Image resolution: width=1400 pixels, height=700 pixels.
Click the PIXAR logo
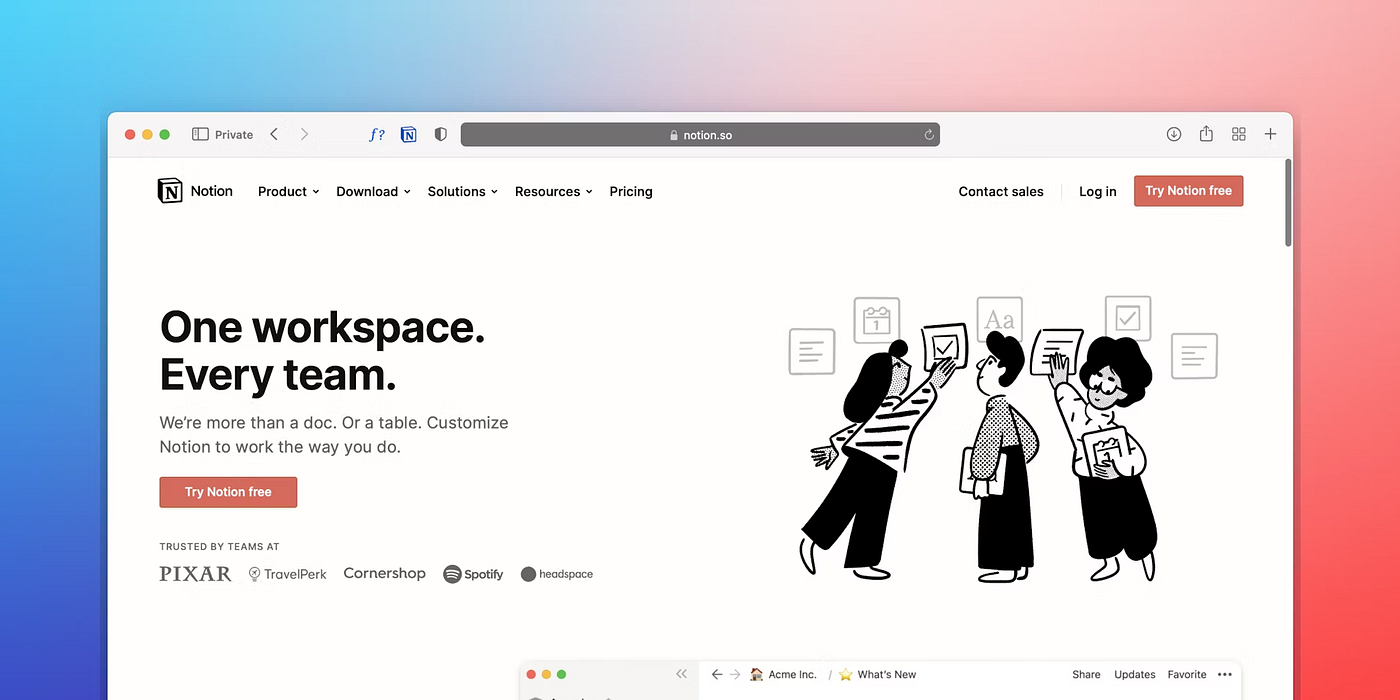(x=195, y=574)
